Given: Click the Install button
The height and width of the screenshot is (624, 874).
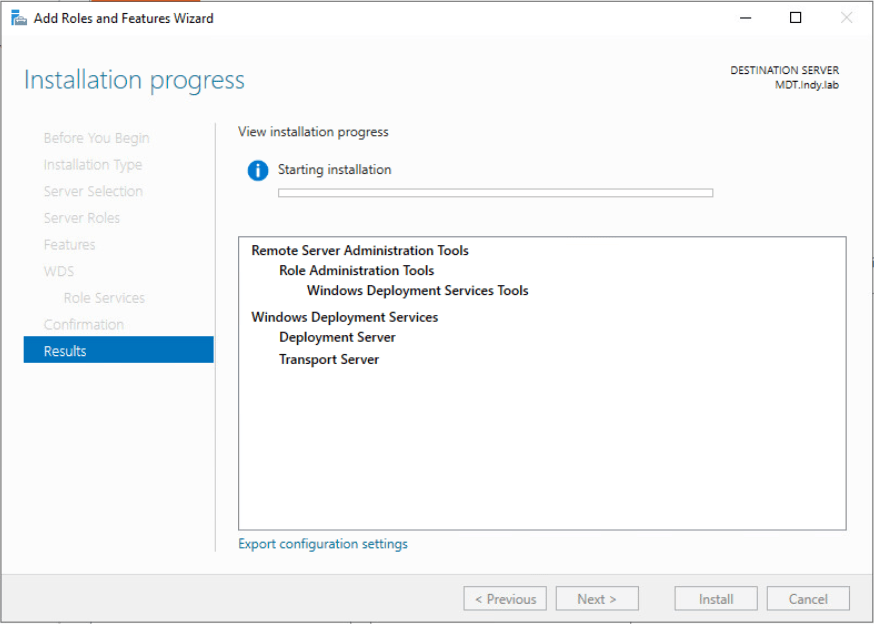Looking at the screenshot, I should pos(716,599).
